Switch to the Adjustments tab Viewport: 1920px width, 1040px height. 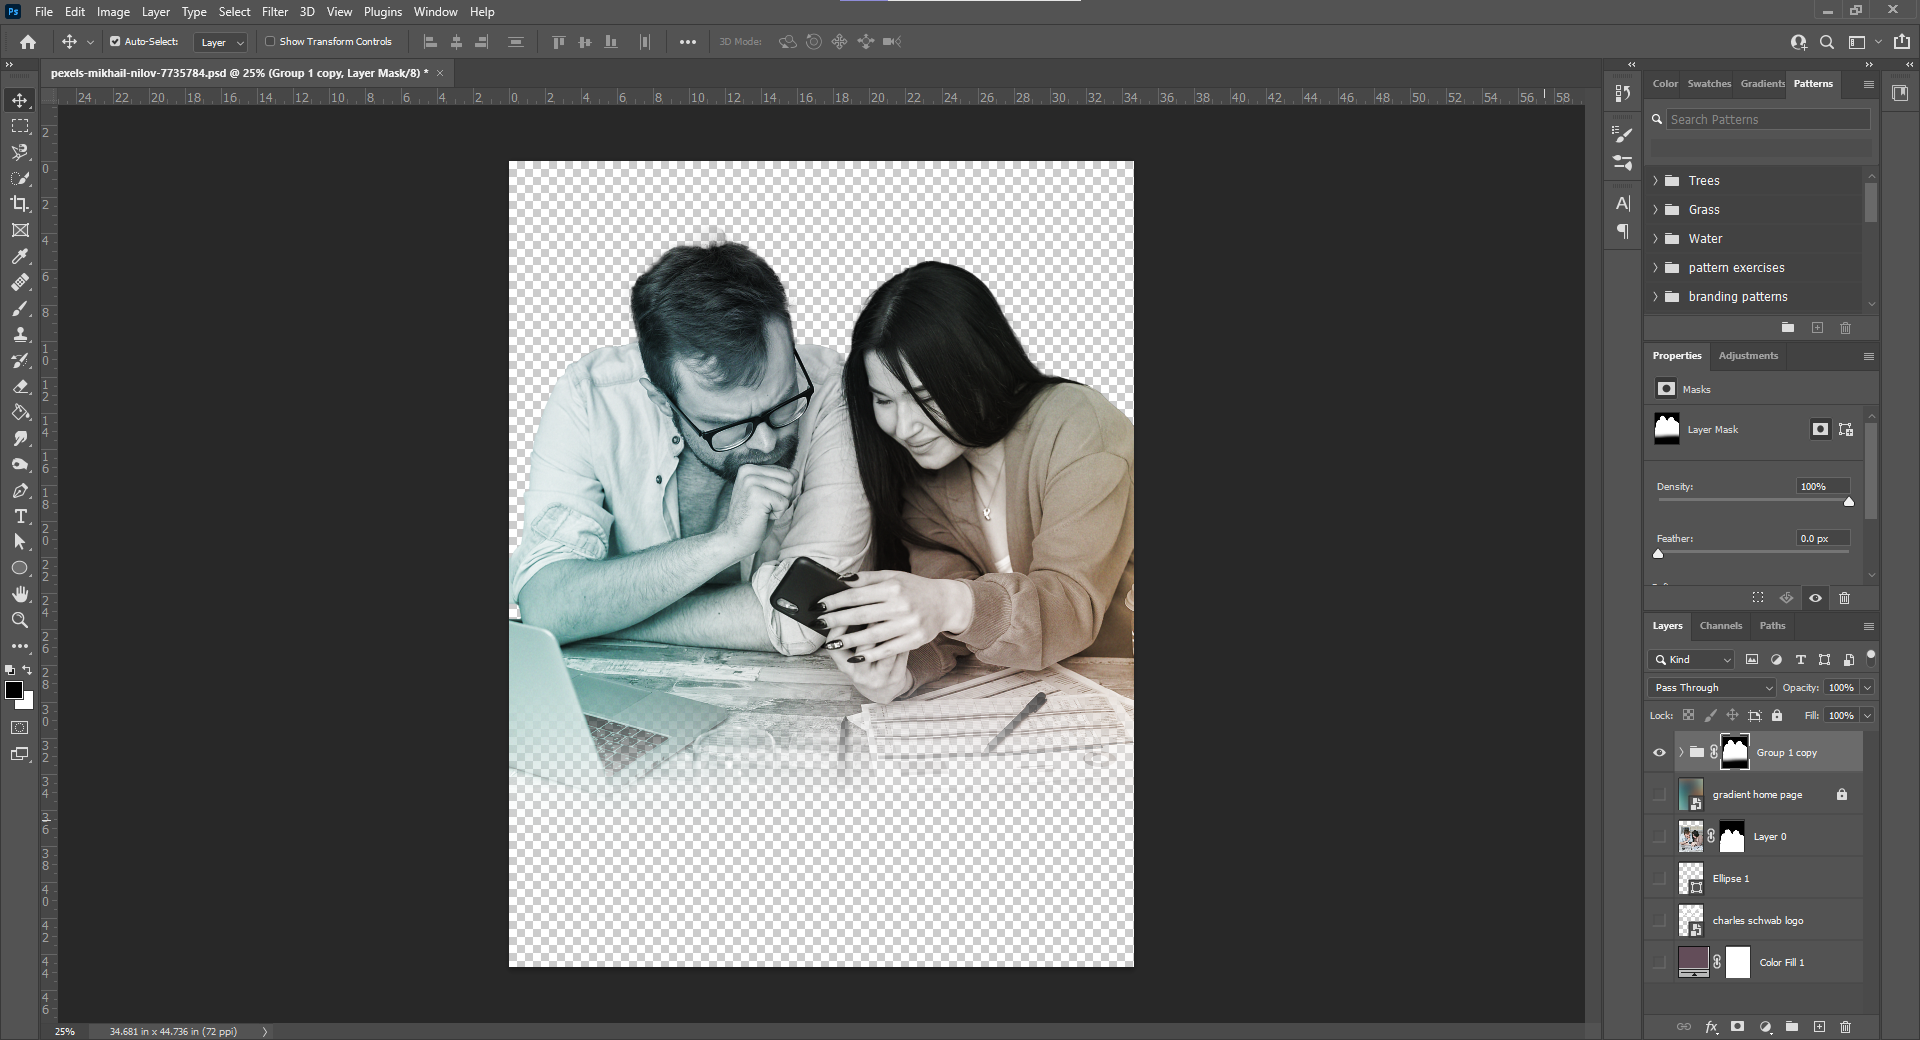tap(1748, 356)
